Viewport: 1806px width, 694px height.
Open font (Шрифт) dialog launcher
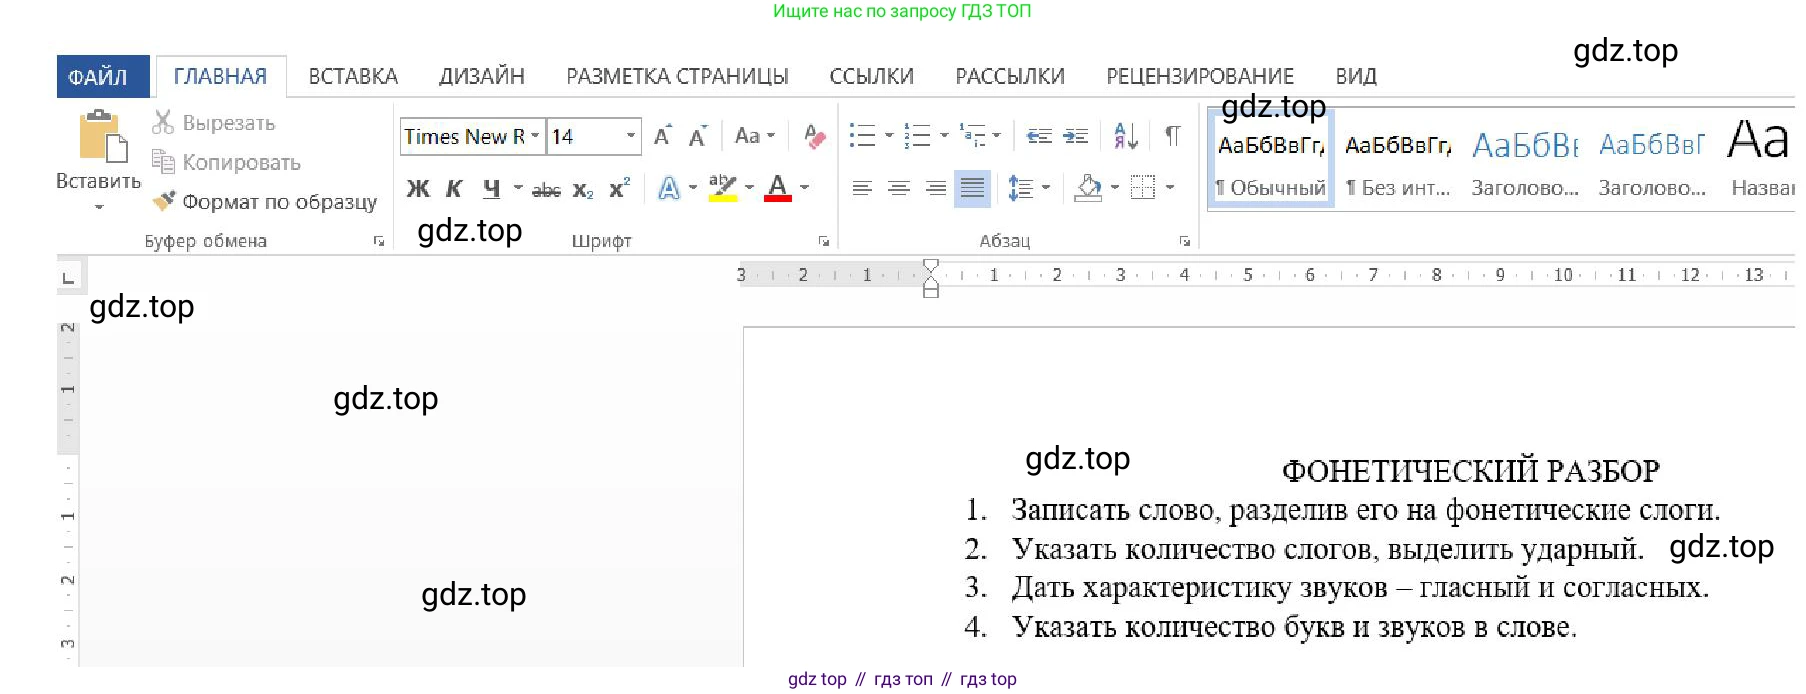(824, 241)
